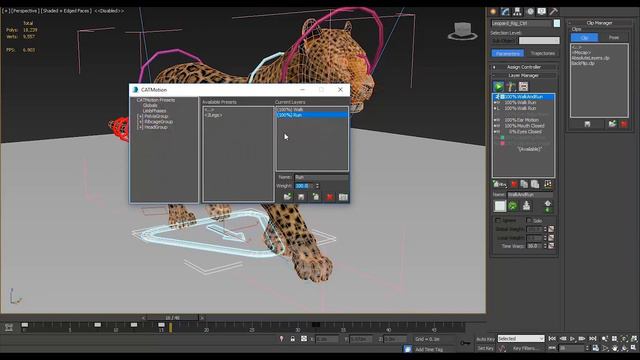Toggle visibility of Eyes Closed layer

coord(497,131)
